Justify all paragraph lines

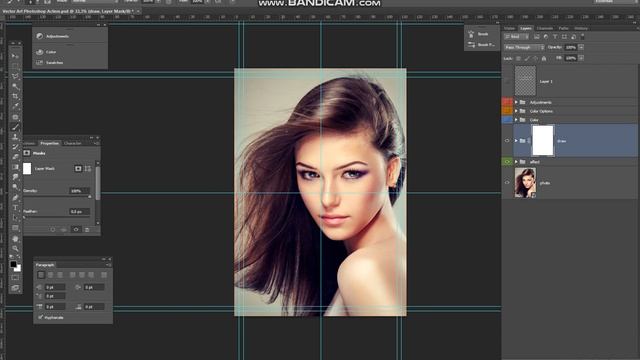[104, 275]
